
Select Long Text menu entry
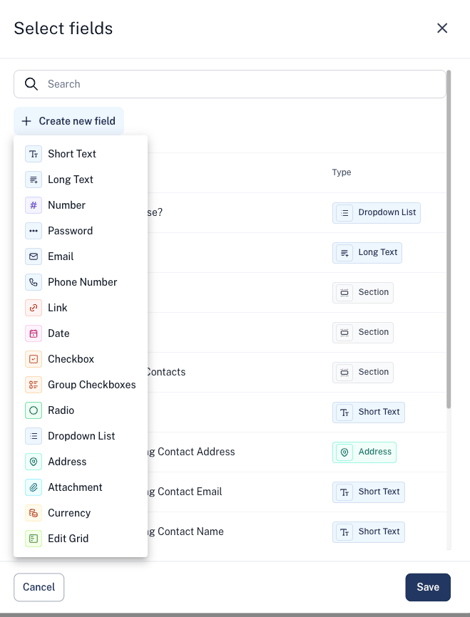(80, 179)
